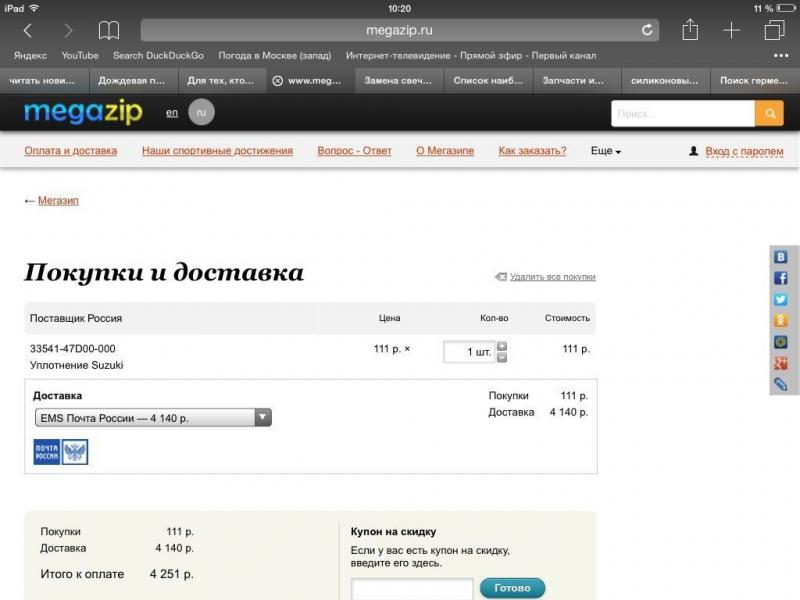Reload the page with refresh icon

click(x=647, y=30)
